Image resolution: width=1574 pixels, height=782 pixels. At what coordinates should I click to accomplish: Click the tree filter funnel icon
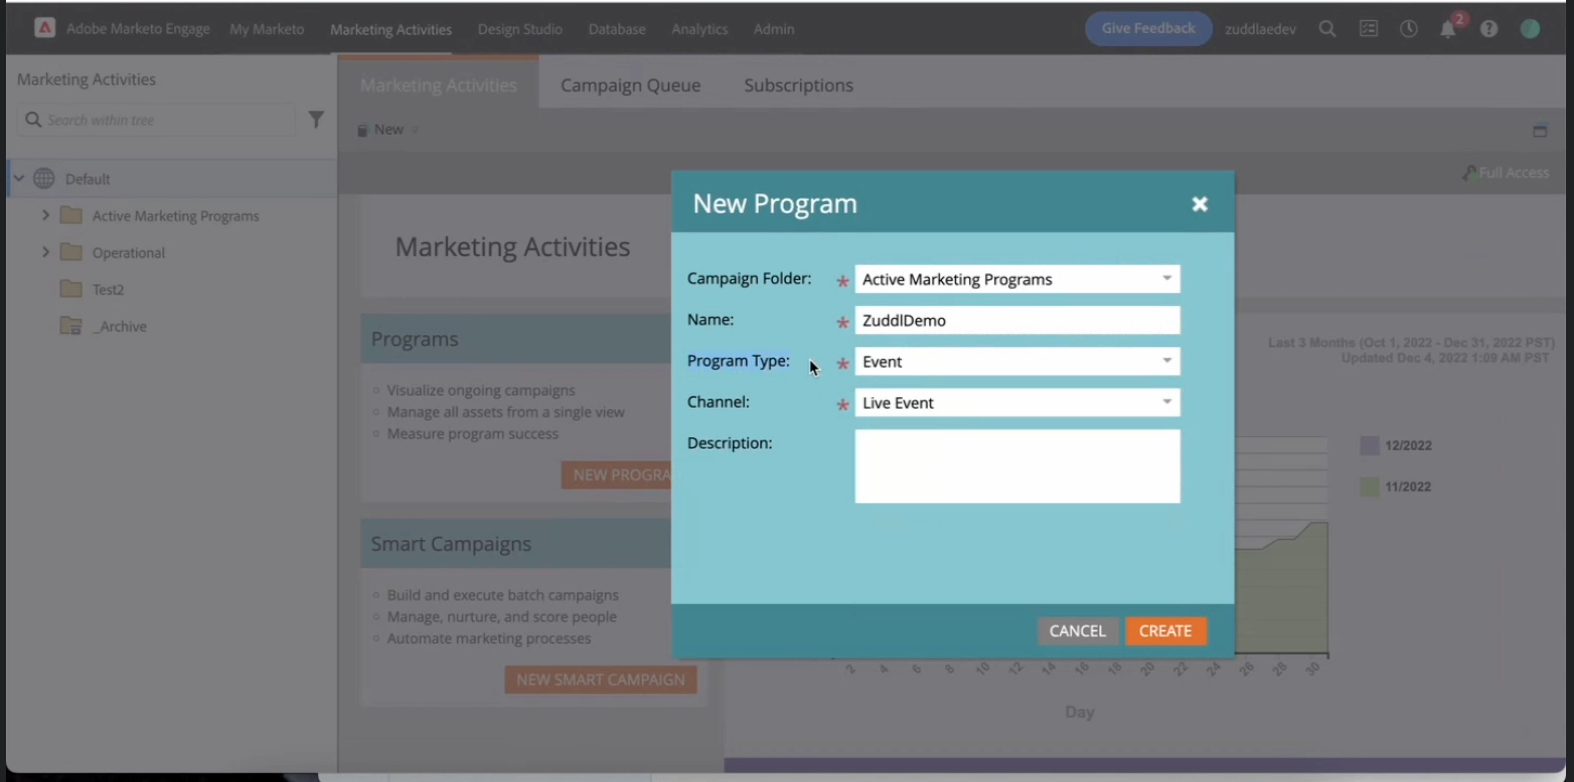(x=316, y=120)
